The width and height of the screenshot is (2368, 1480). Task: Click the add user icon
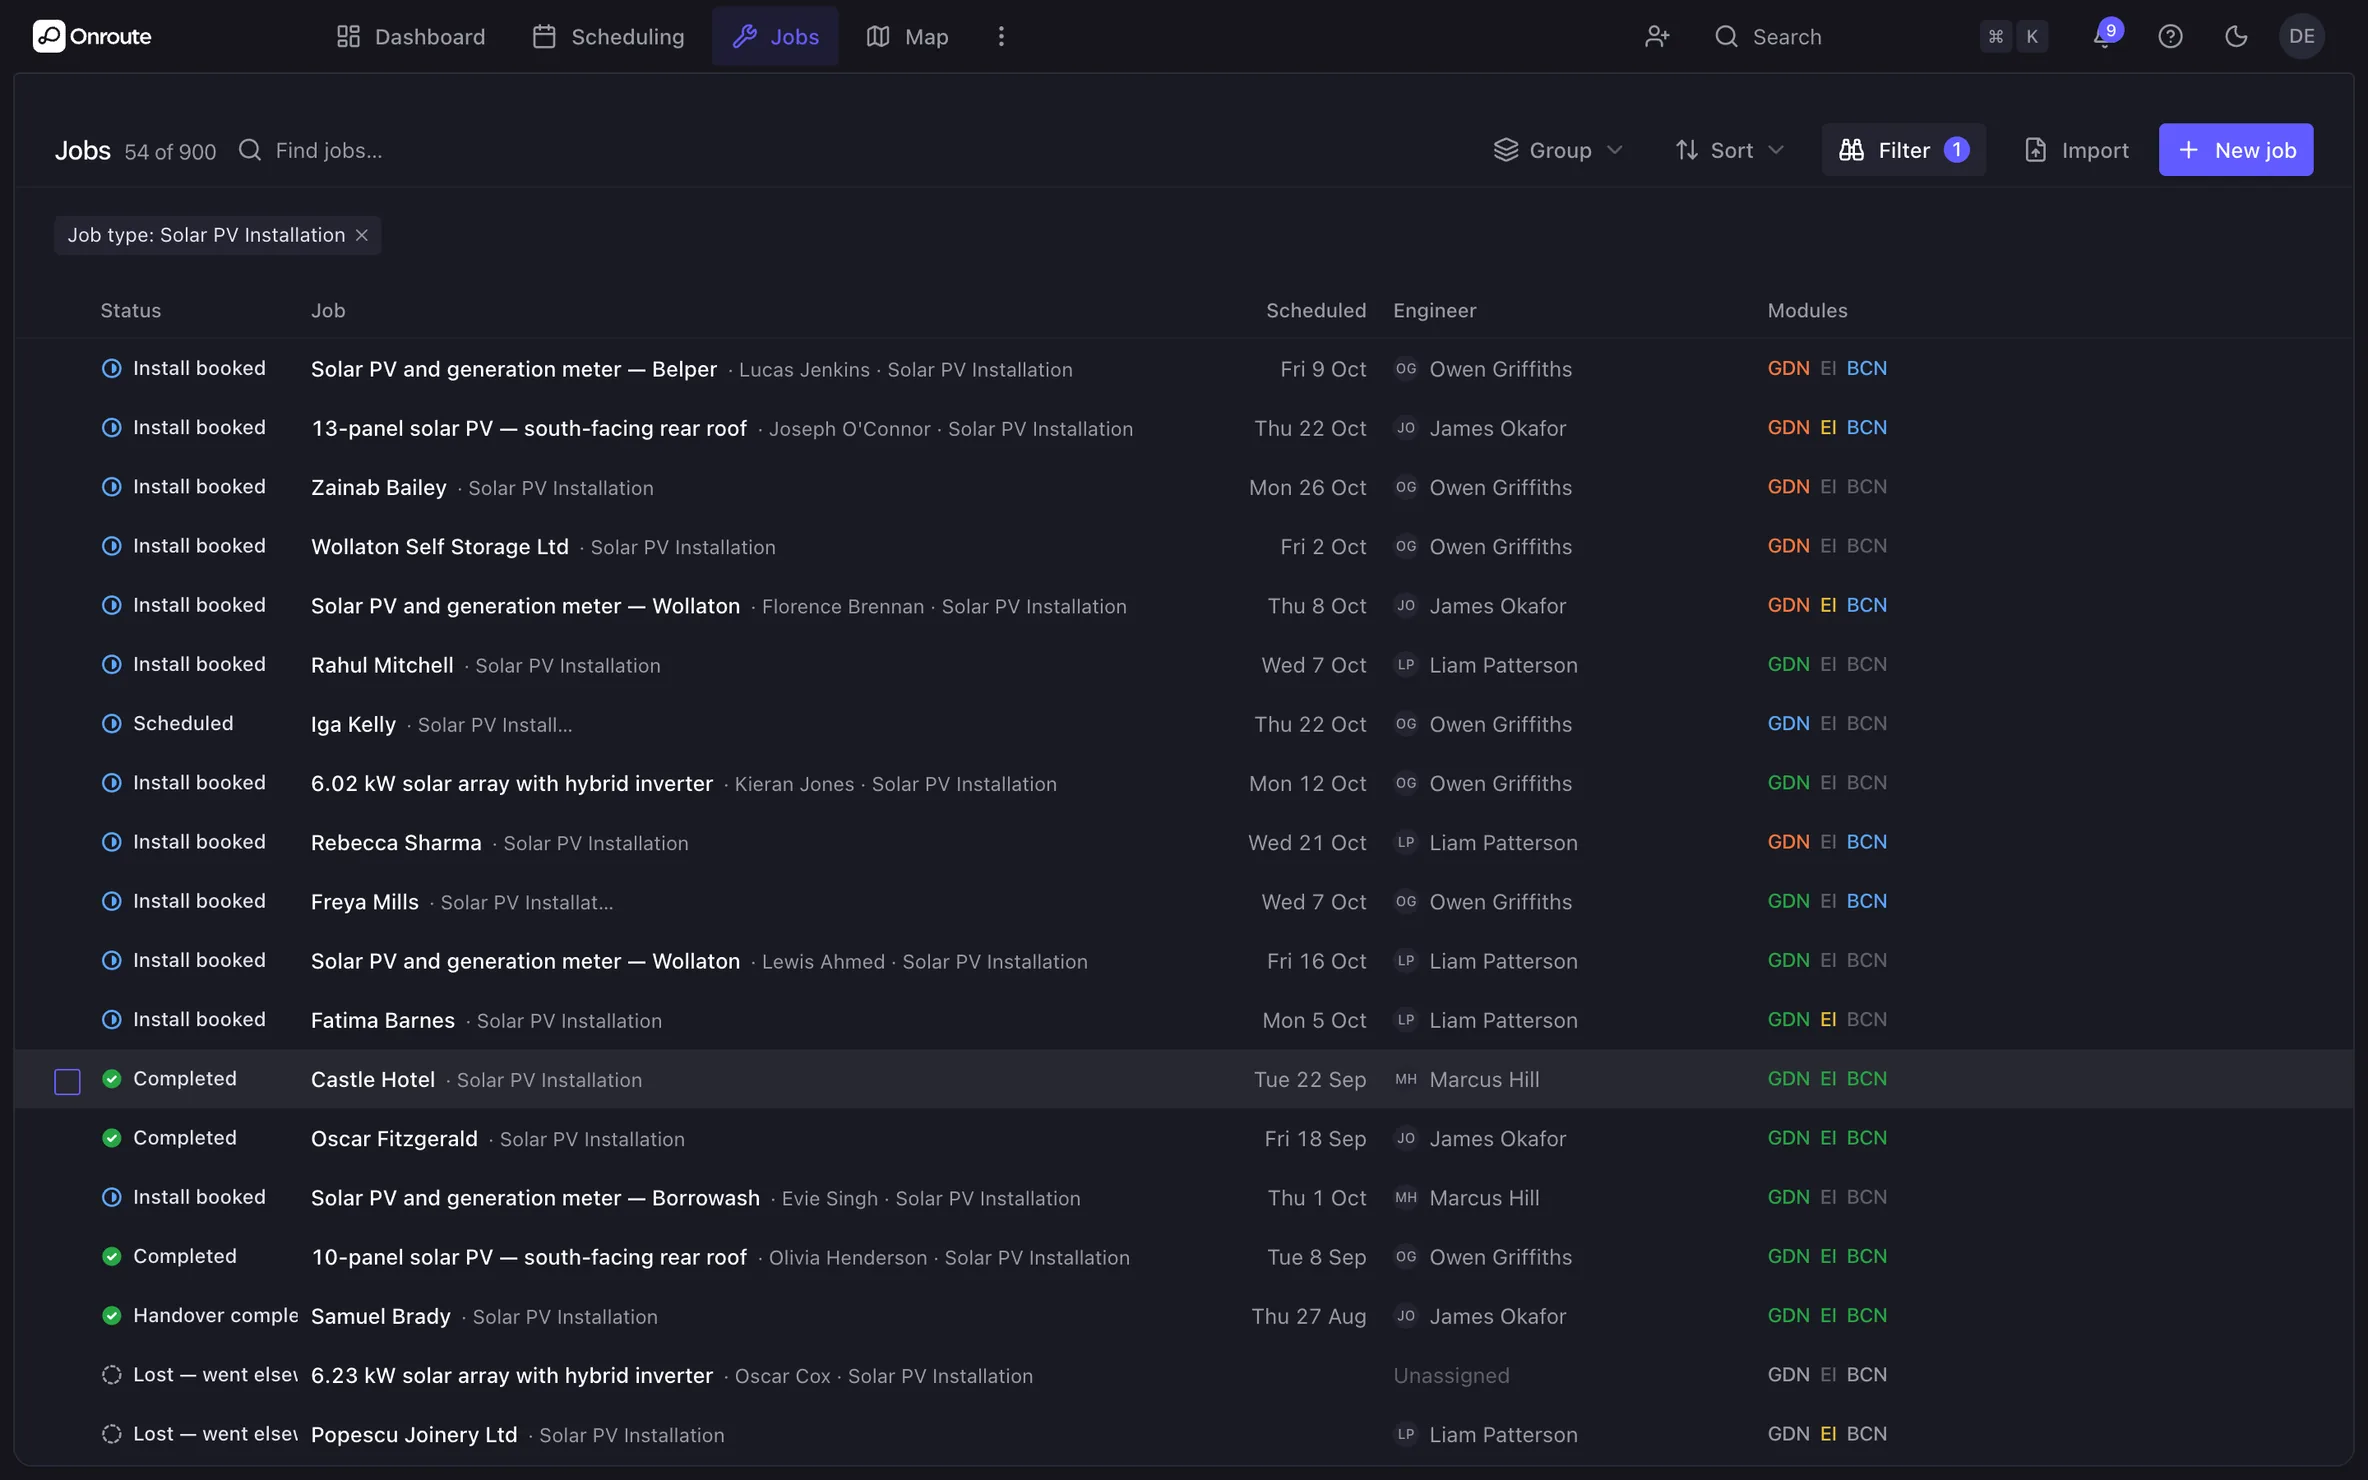pos(1657,36)
